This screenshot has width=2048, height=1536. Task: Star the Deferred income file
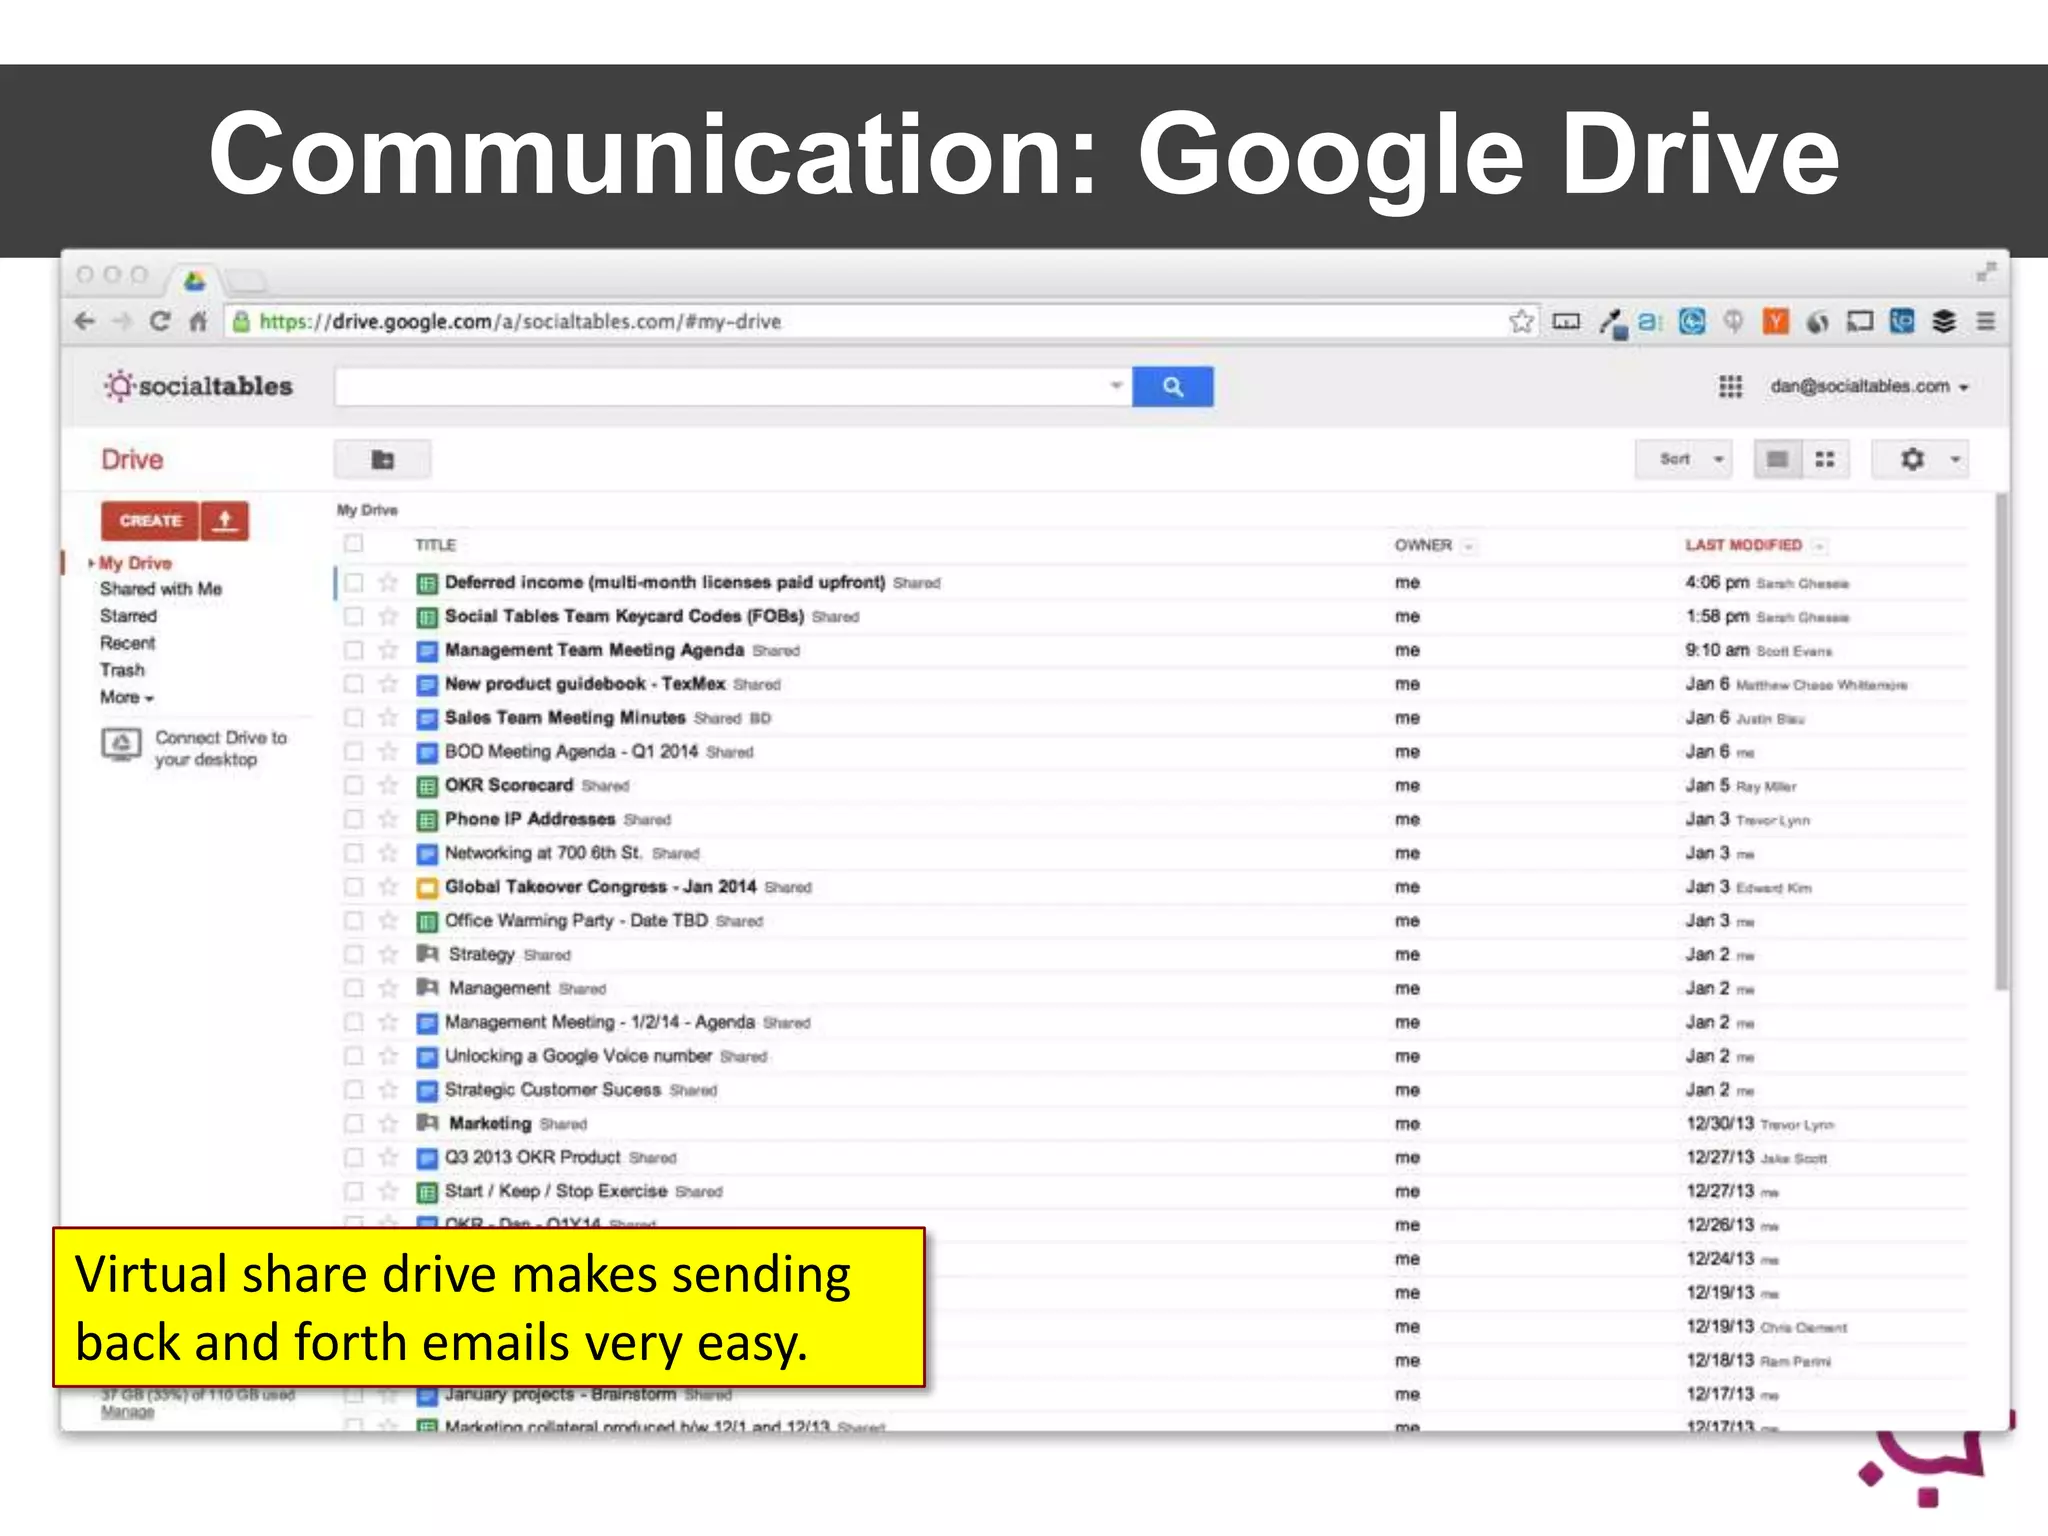pyautogui.click(x=389, y=583)
